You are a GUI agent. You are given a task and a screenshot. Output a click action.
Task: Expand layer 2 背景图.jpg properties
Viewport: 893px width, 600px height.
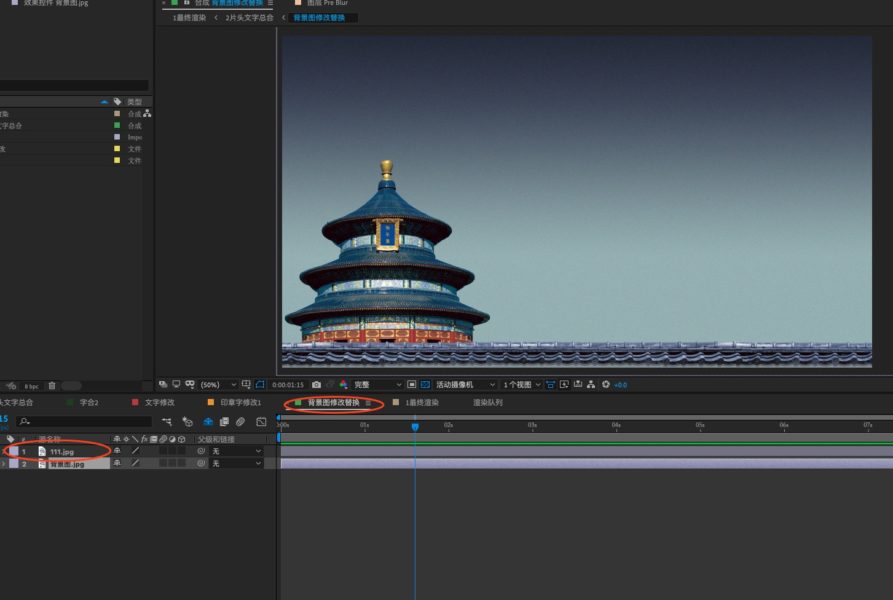[3, 464]
